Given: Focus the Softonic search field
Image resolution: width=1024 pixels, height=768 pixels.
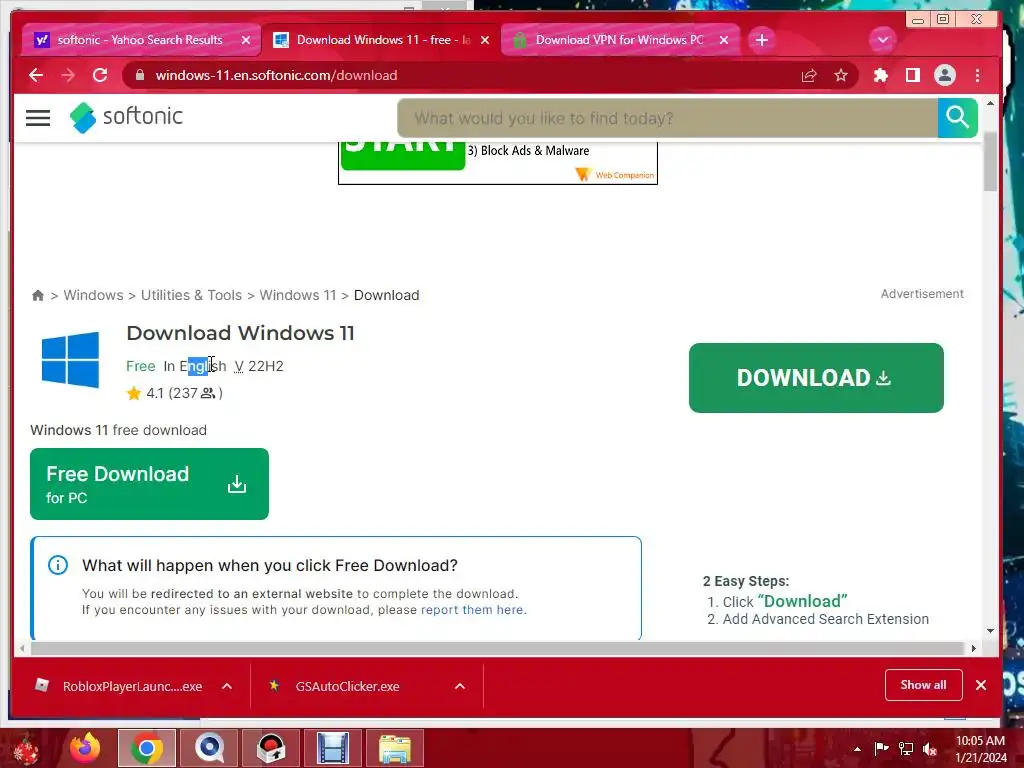Looking at the screenshot, I should click(667, 118).
